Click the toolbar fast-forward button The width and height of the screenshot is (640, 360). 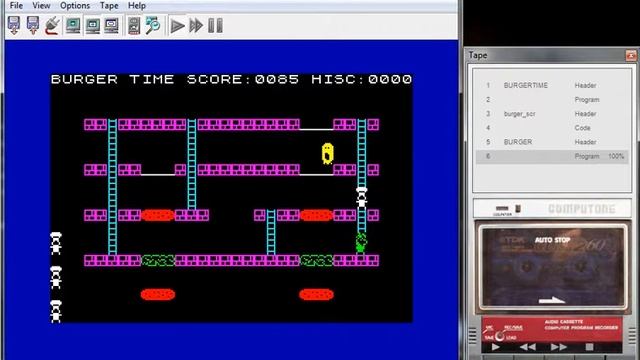tap(196, 26)
